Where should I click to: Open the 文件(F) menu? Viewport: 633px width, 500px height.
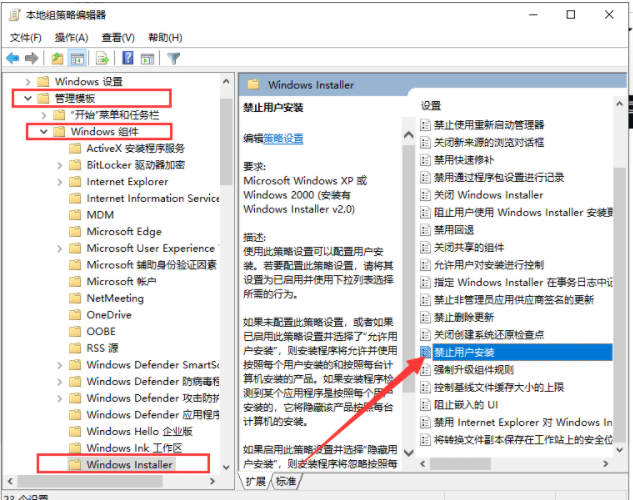25,38
